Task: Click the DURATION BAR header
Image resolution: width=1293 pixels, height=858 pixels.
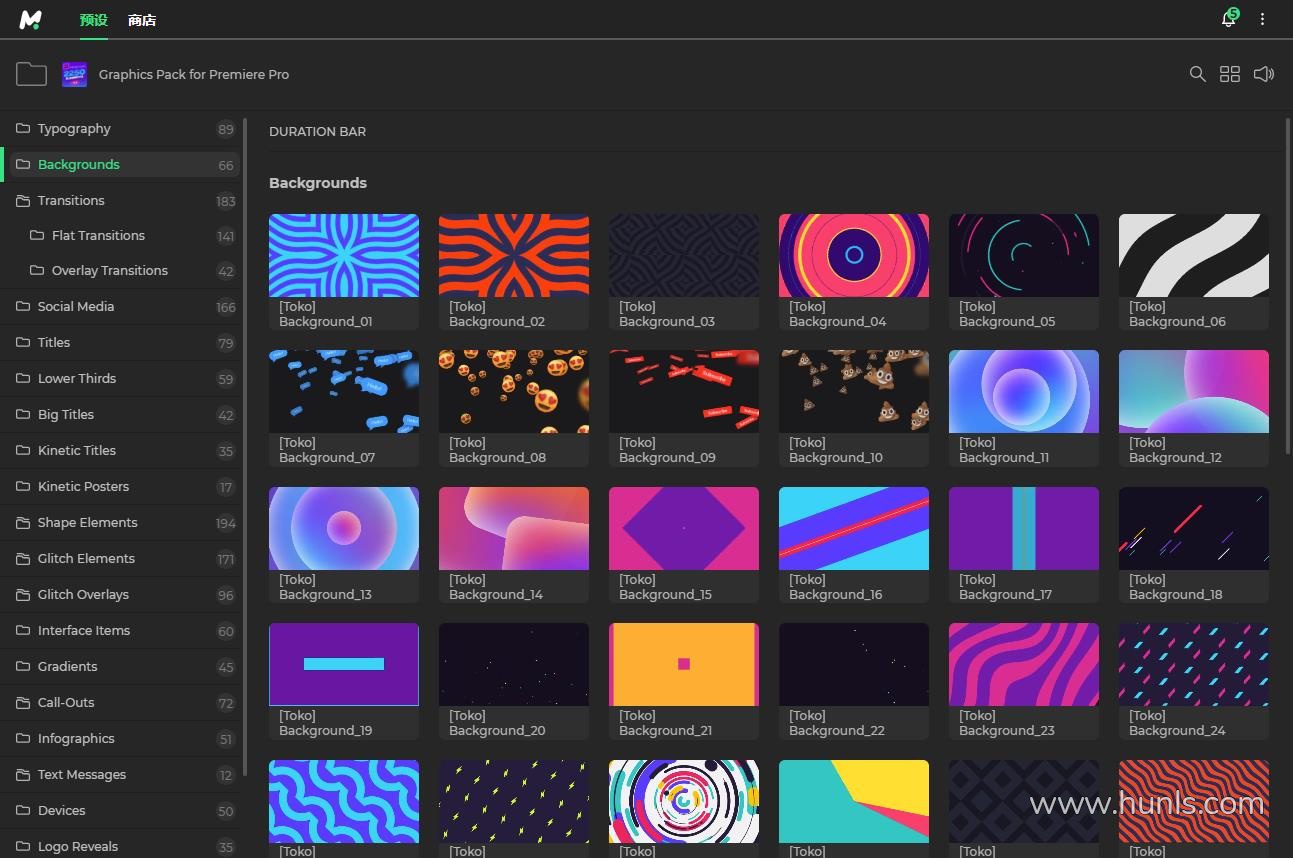Action: [317, 131]
